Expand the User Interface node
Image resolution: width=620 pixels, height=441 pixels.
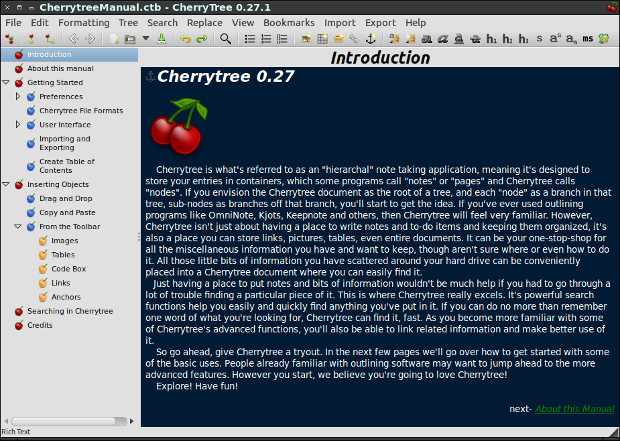[17, 125]
